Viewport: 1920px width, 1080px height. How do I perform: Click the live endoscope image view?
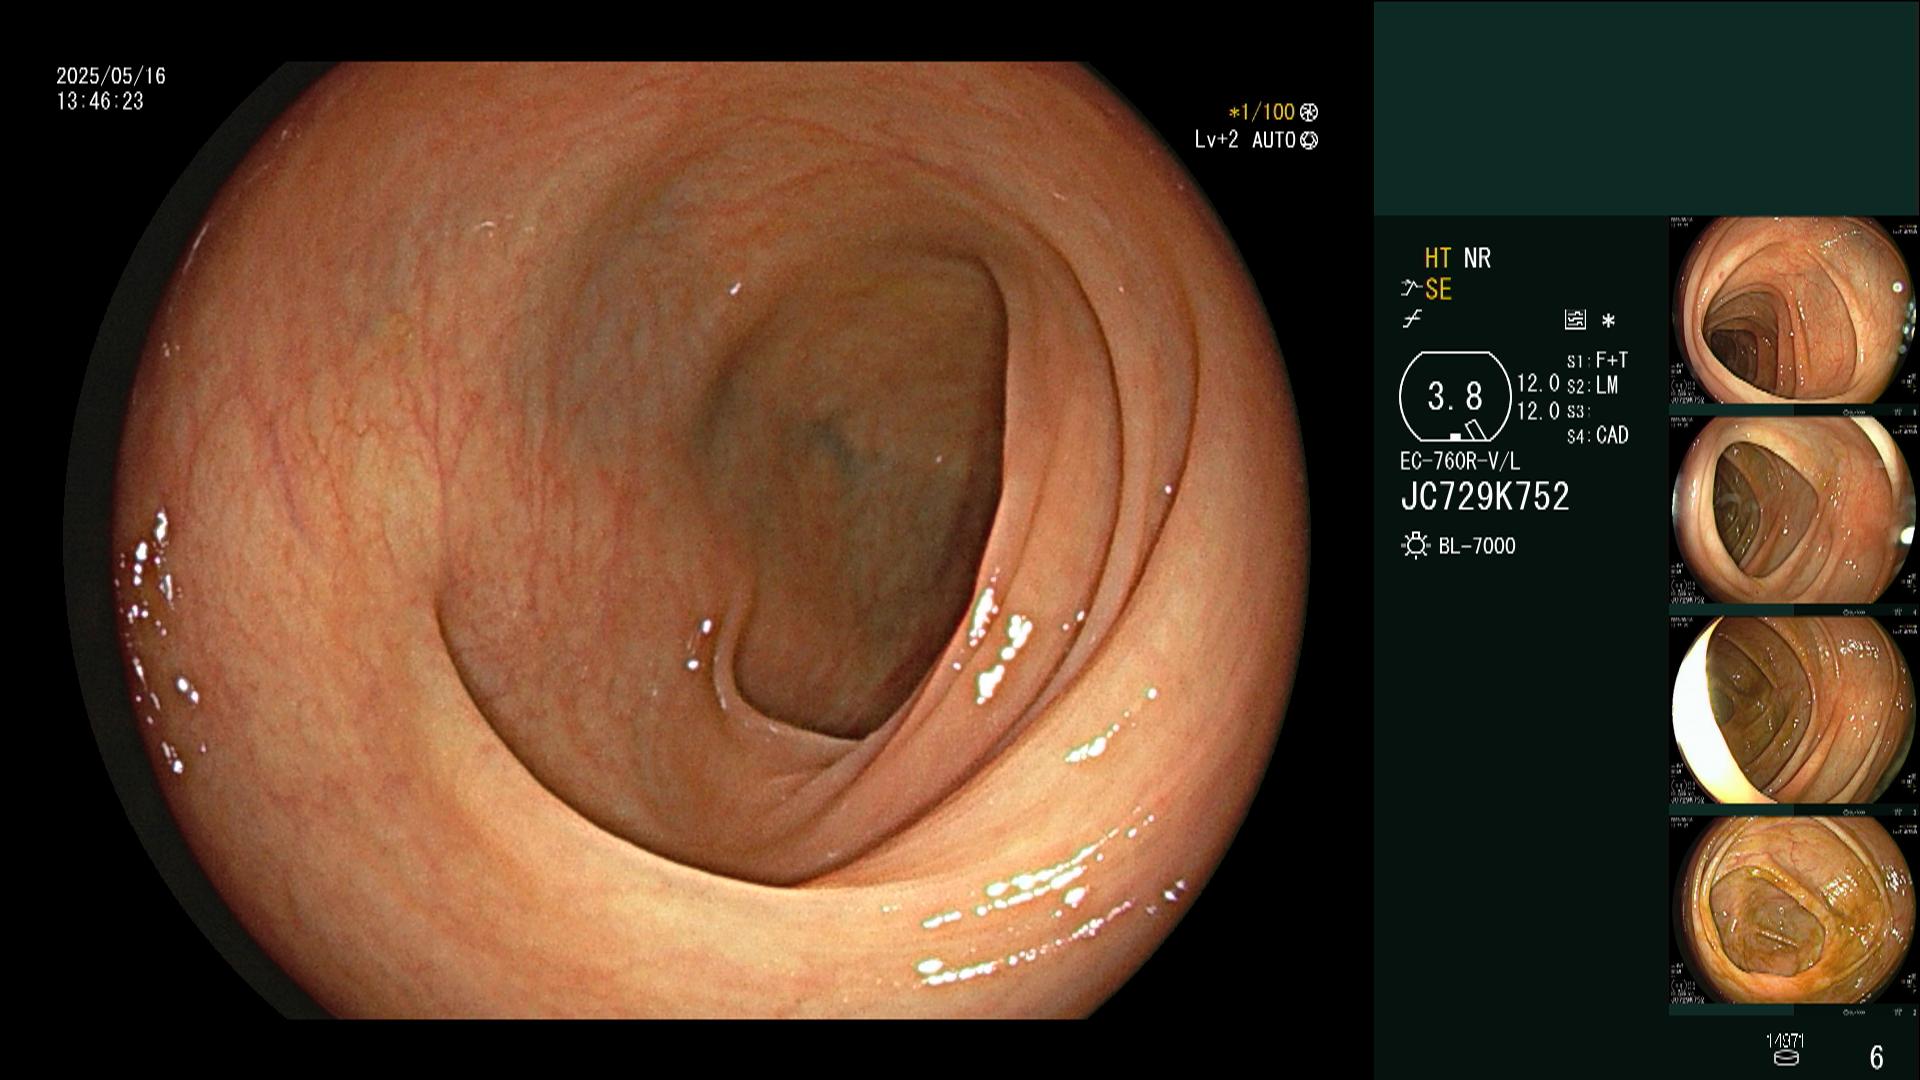coord(687,540)
